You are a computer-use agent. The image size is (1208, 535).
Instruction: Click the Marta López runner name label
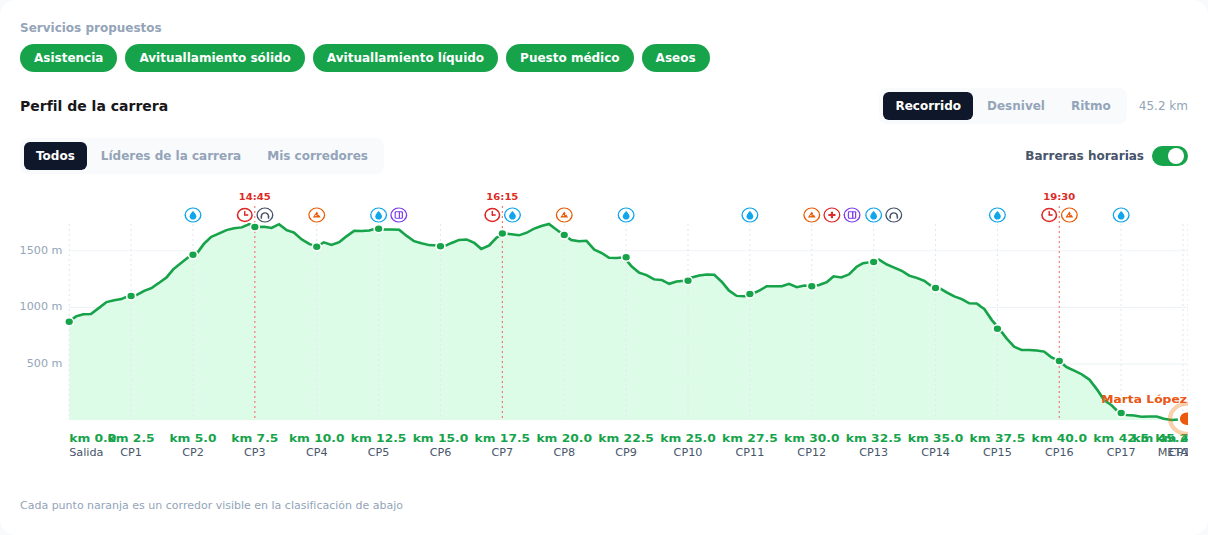[x=1144, y=399]
